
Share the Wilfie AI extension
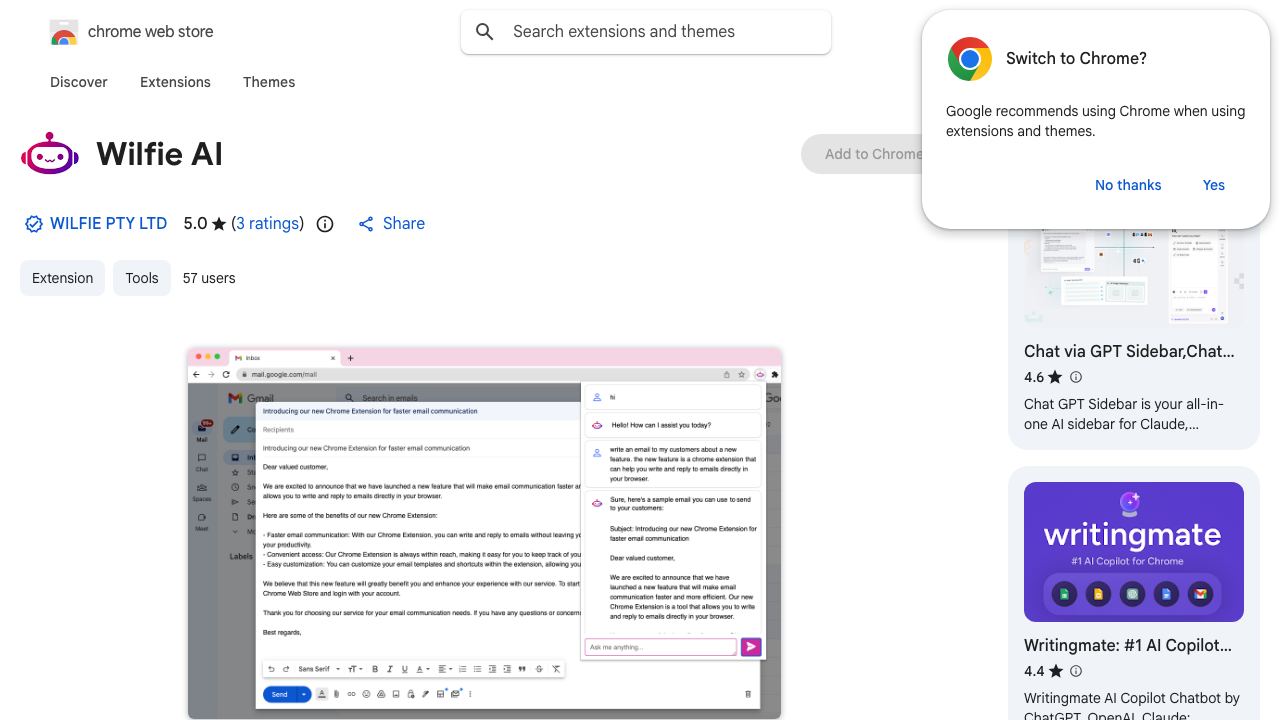coord(392,224)
